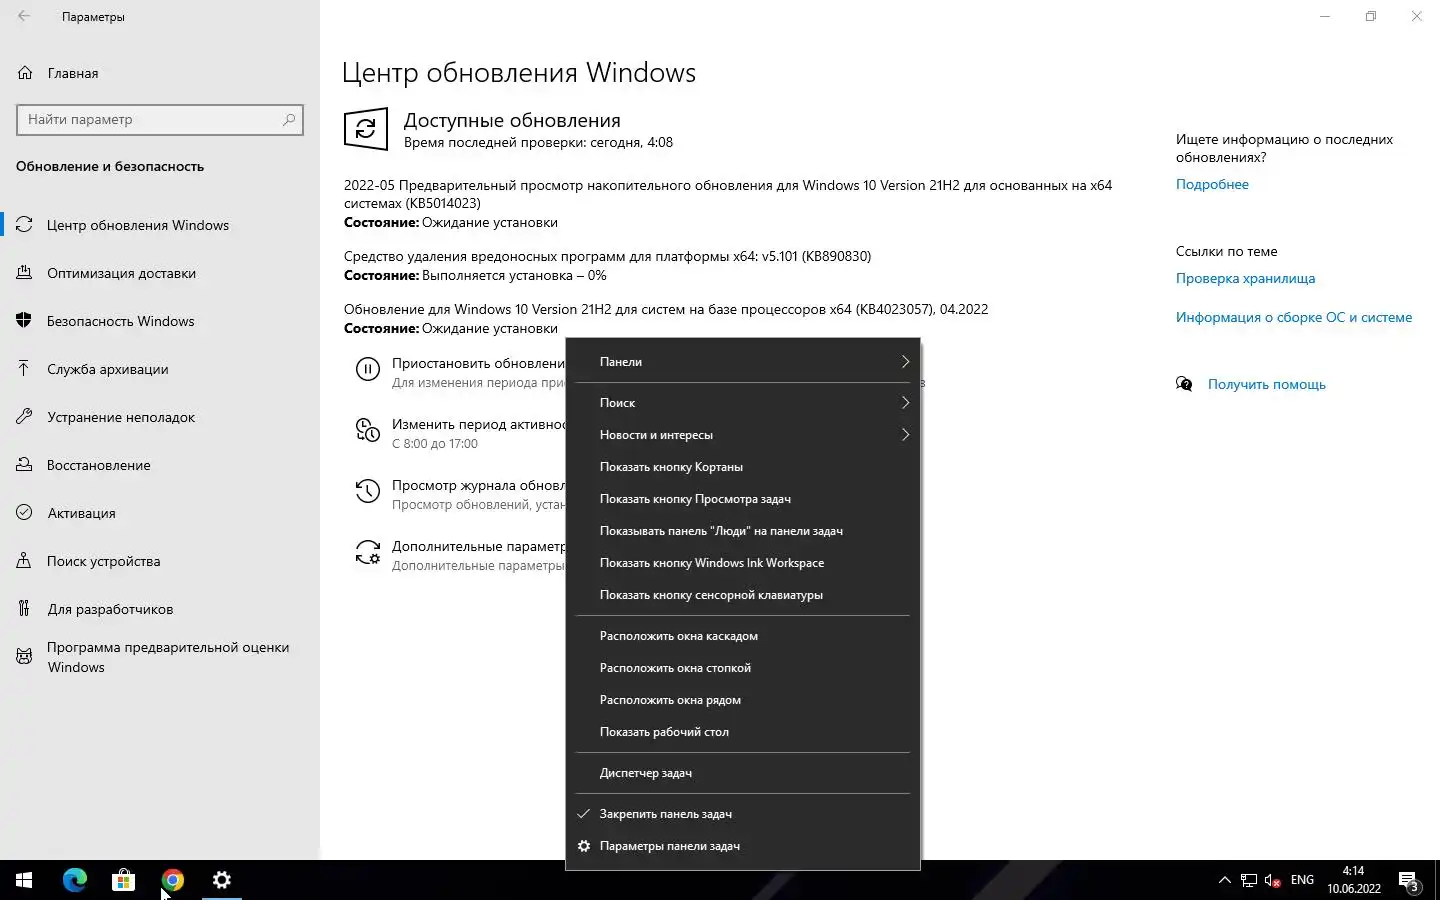Open the Home (Главная) icon
1440x900 pixels.
pos(25,73)
